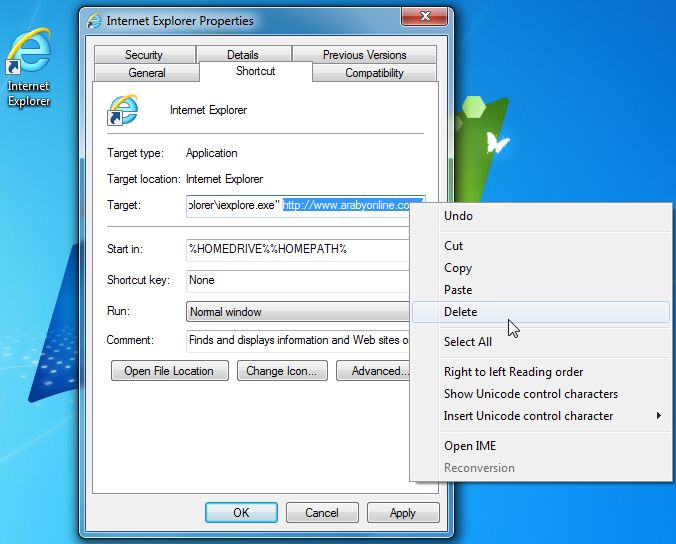The image size is (676, 544).
Task: Toggle Right to left Reading order
Action: (x=541, y=372)
